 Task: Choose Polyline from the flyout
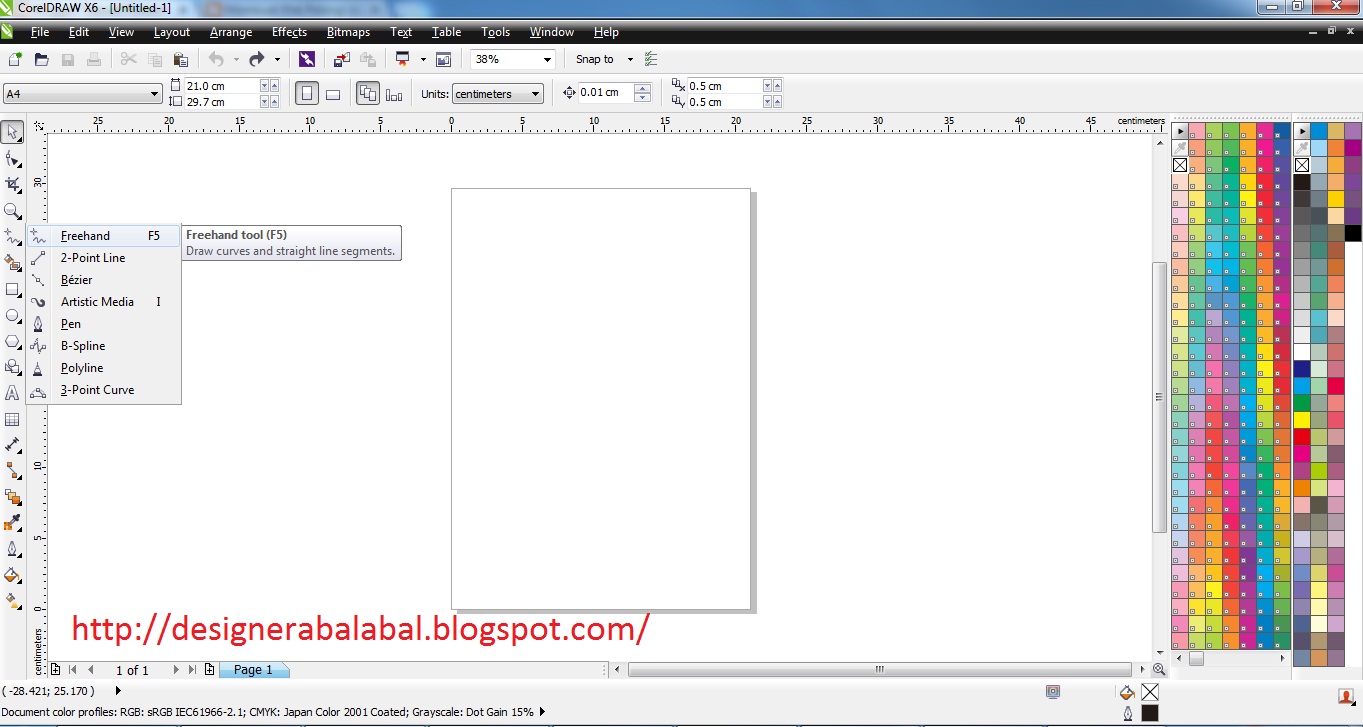pyautogui.click(x=103, y=368)
